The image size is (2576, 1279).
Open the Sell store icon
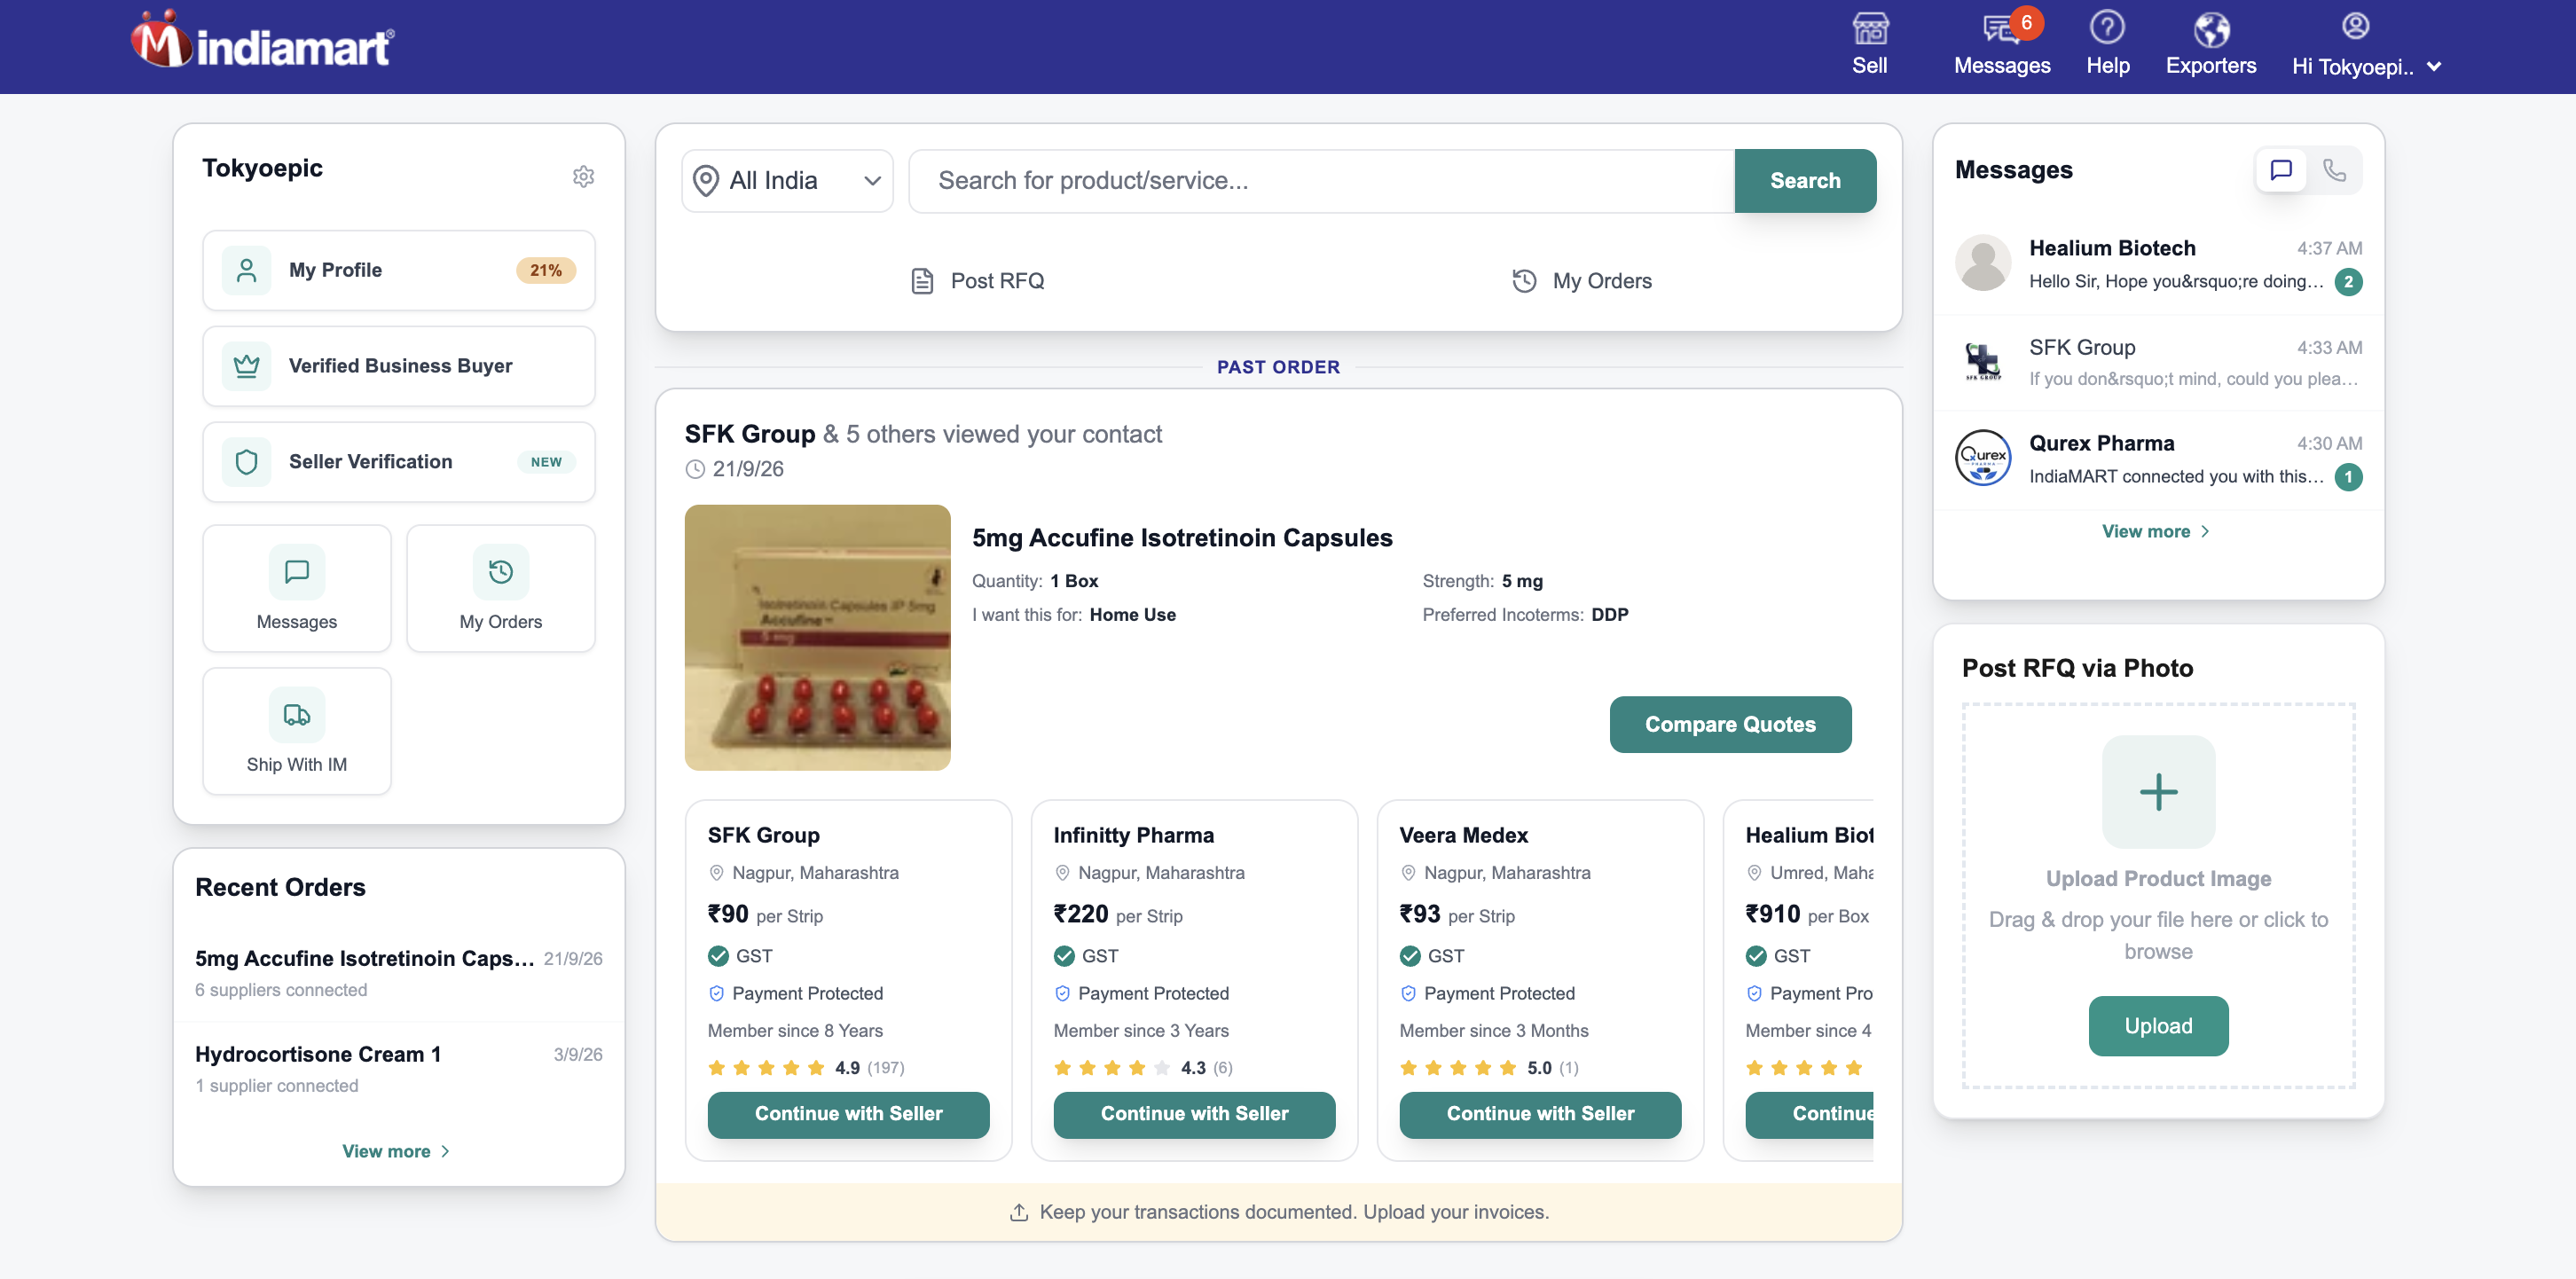click(x=1869, y=28)
